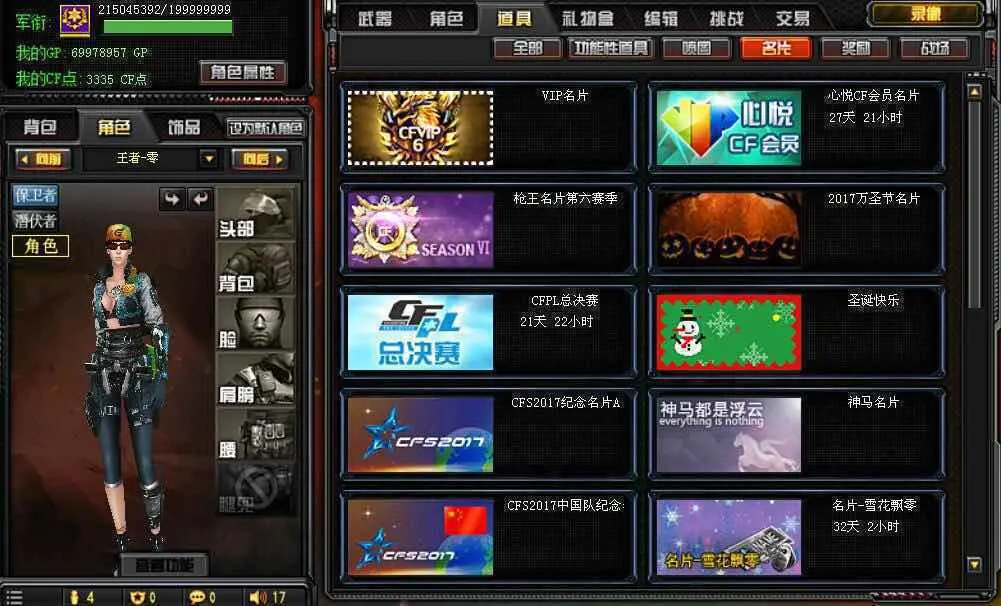Viewport: 1001px width, 606px height.
Task: Click the 我的GP balance text
Action: coord(82,52)
